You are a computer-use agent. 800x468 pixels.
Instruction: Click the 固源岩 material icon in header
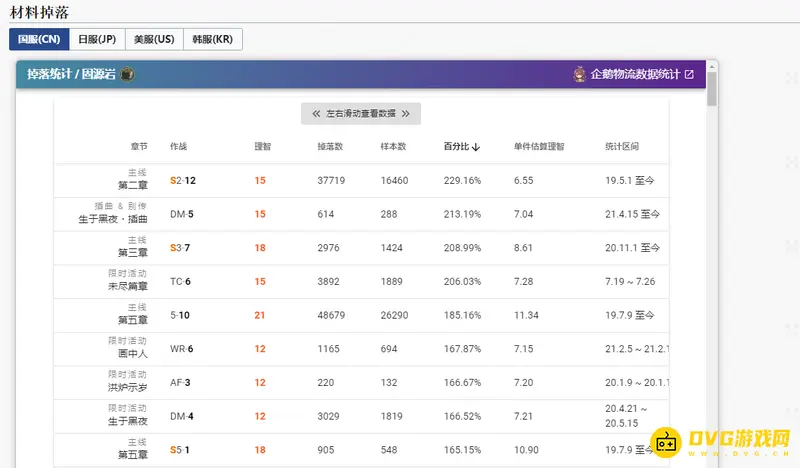127,75
